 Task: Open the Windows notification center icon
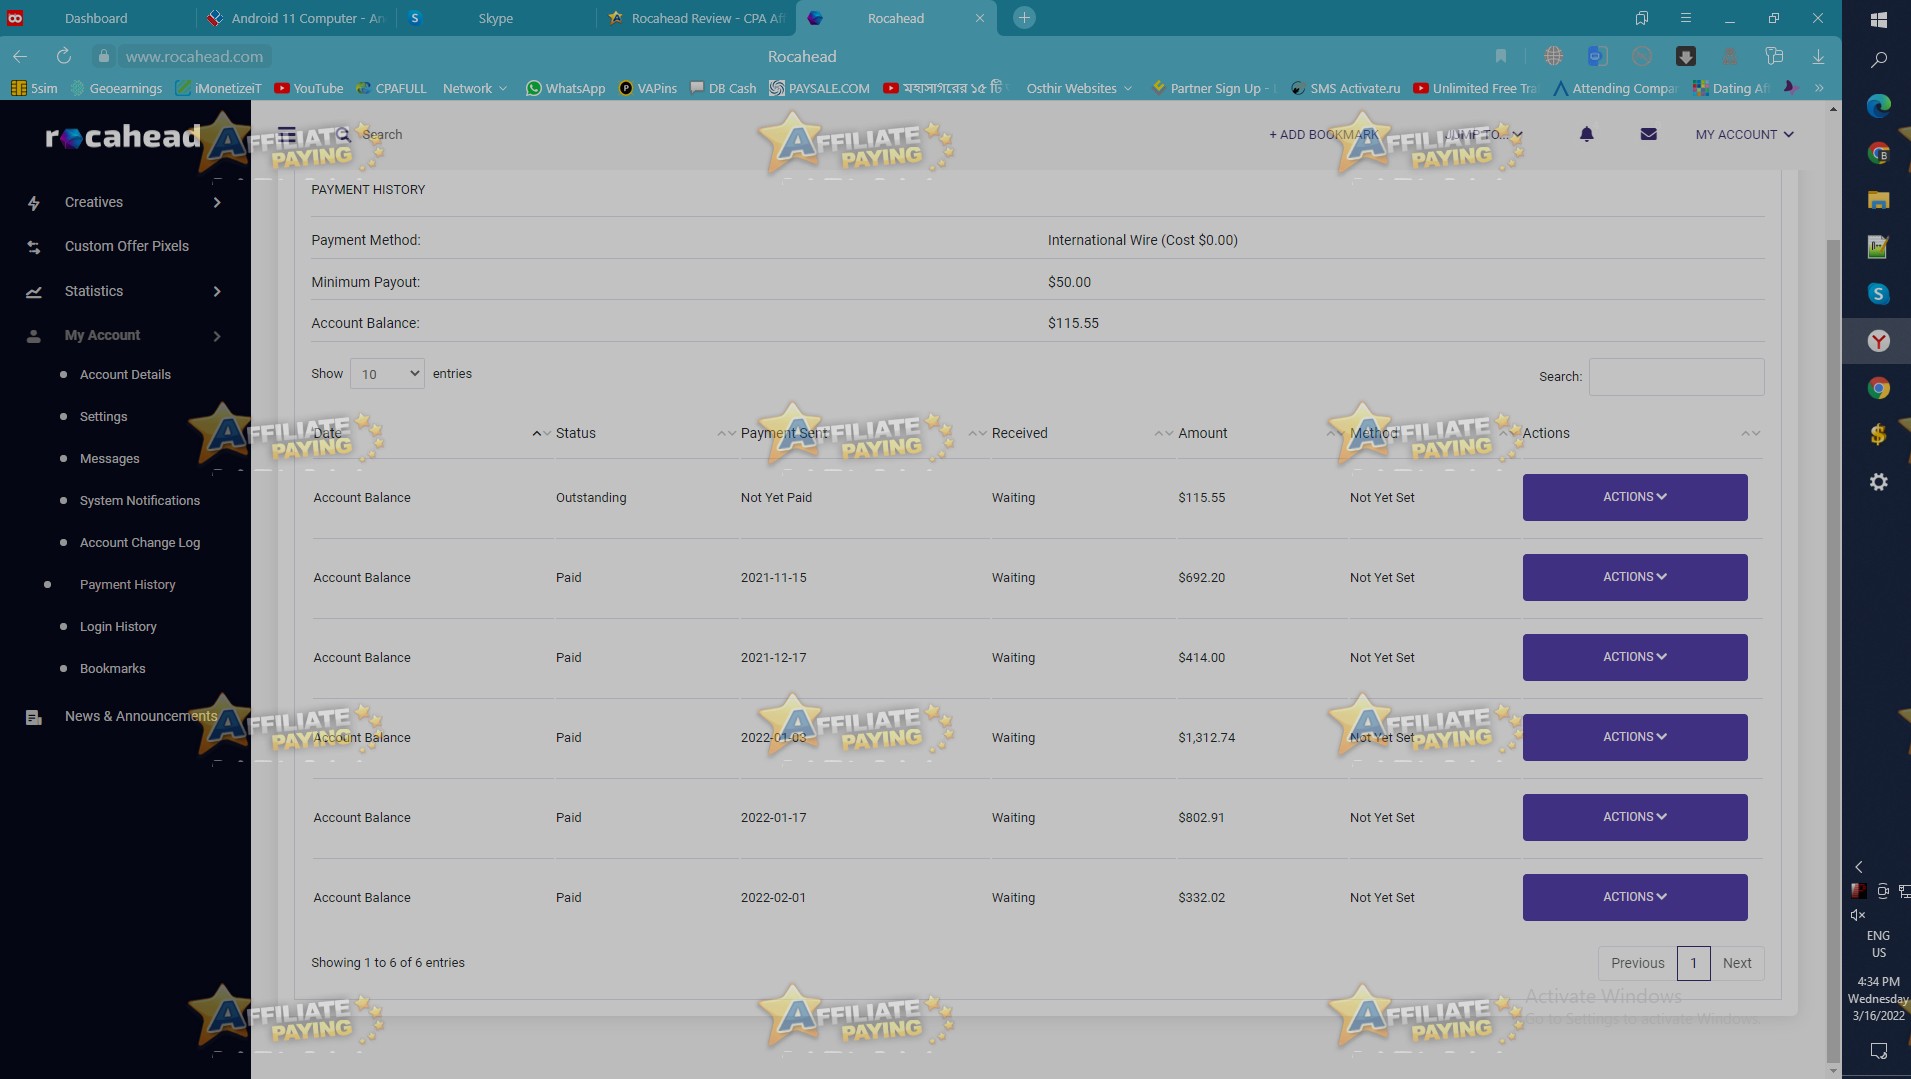click(1878, 1051)
